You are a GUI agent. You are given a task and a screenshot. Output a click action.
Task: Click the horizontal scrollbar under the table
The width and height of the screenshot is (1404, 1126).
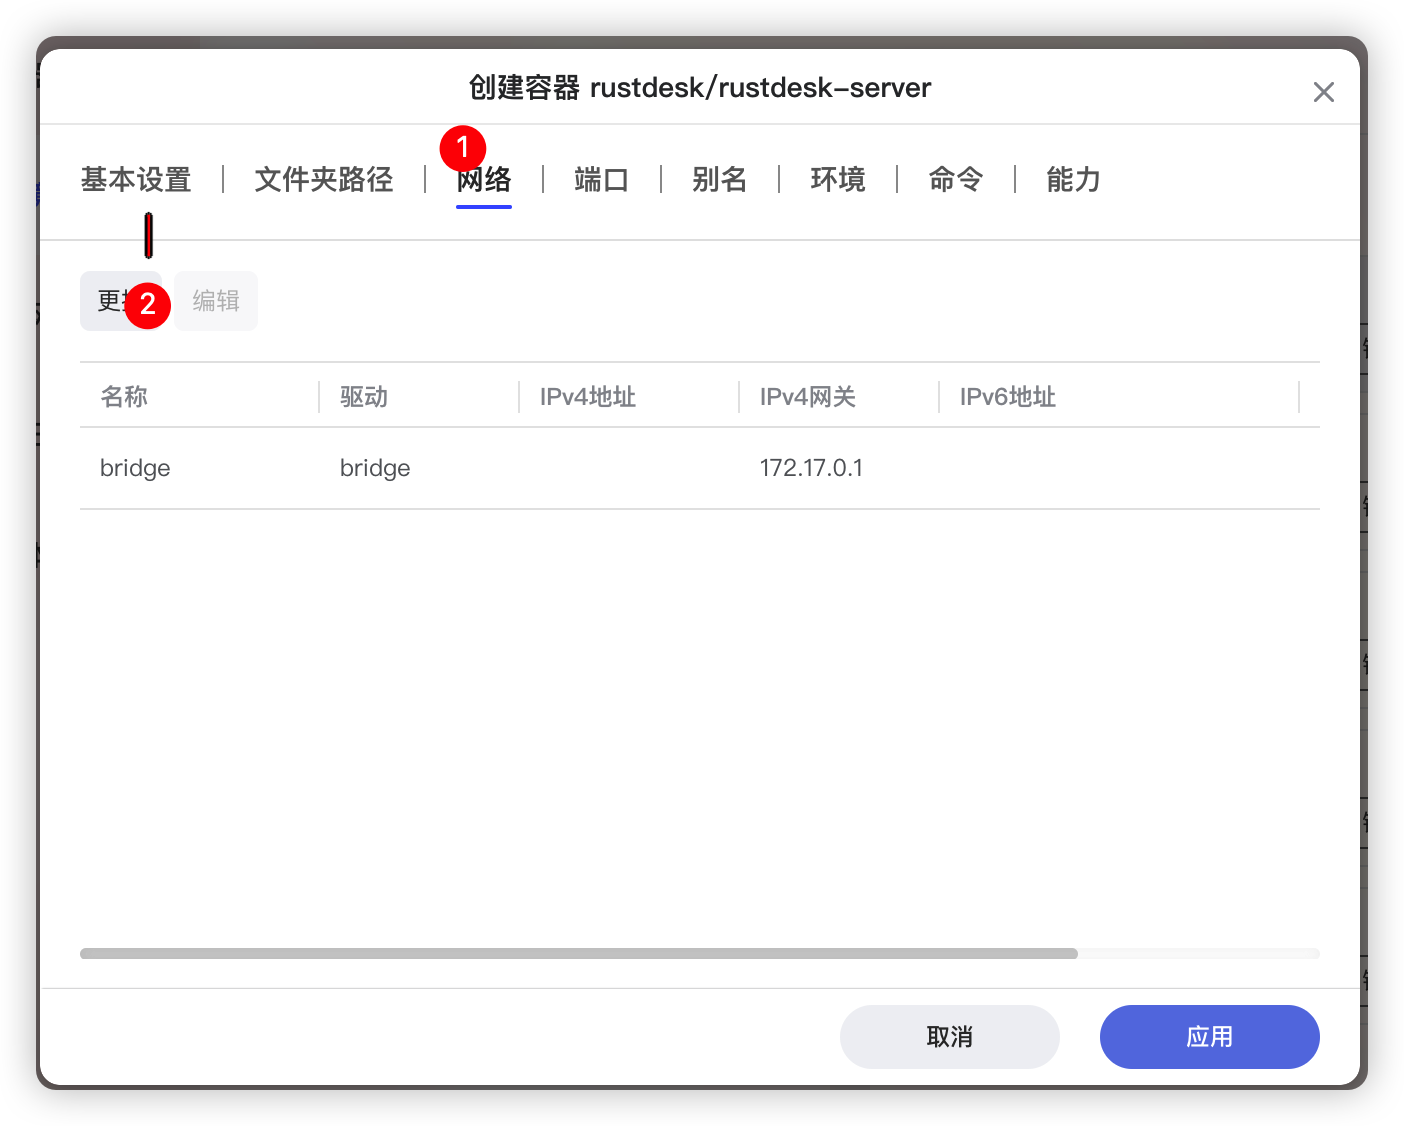tap(578, 954)
